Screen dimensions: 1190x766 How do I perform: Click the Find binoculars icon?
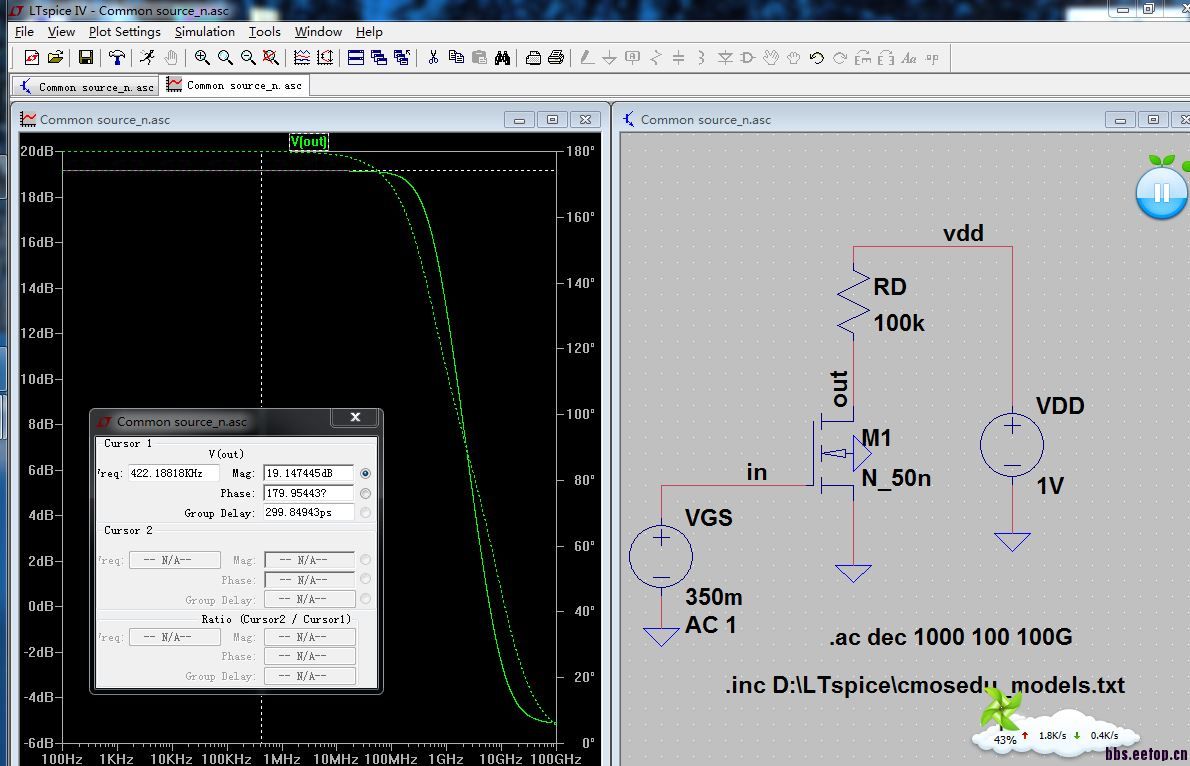click(503, 58)
